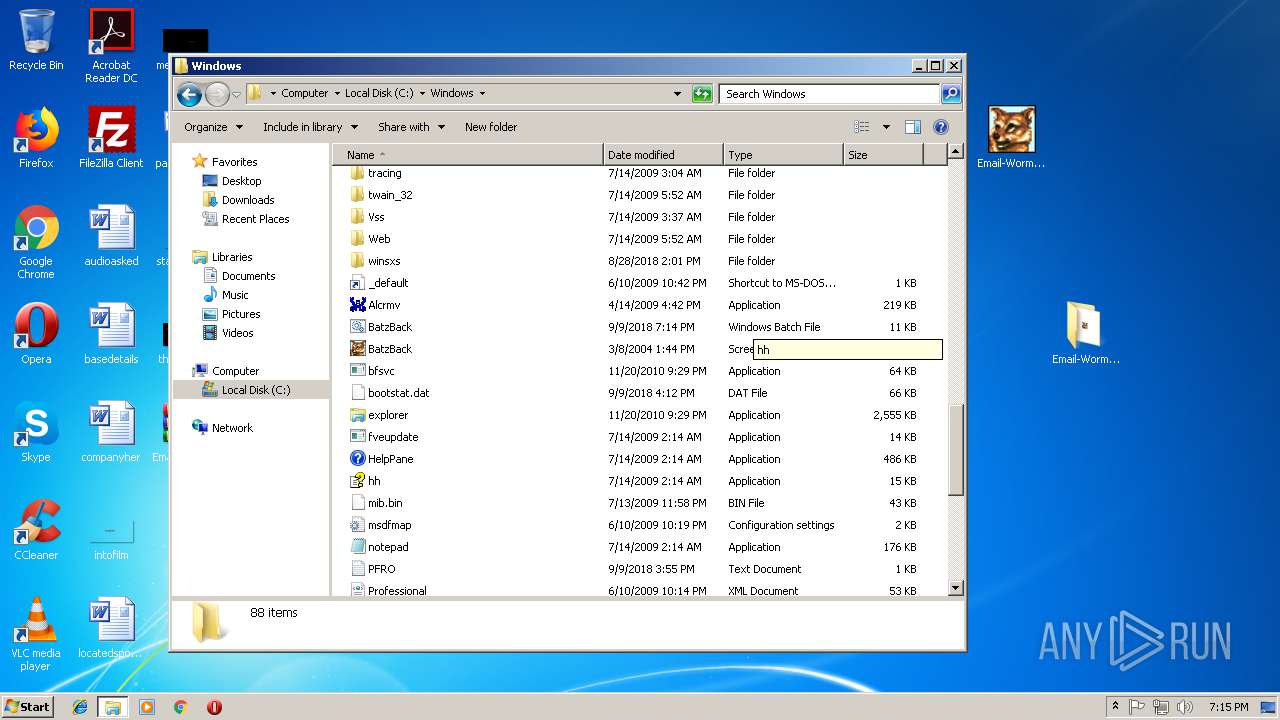Click the New folder button
This screenshot has height=720, width=1280.
(491, 127)
